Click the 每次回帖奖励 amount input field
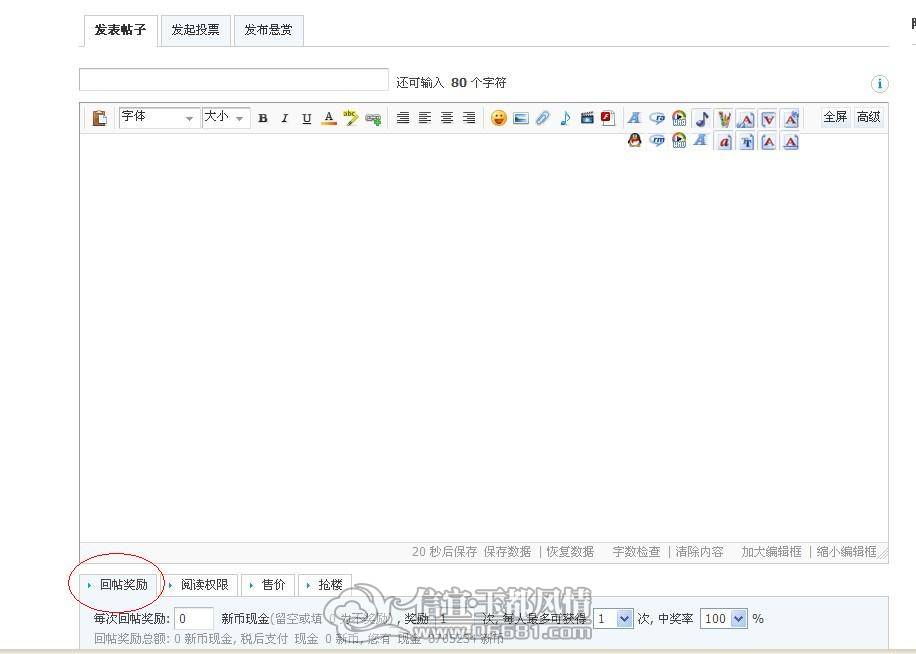Image resolution: width=916 pixels, height=654 pixels. [194, 618]
